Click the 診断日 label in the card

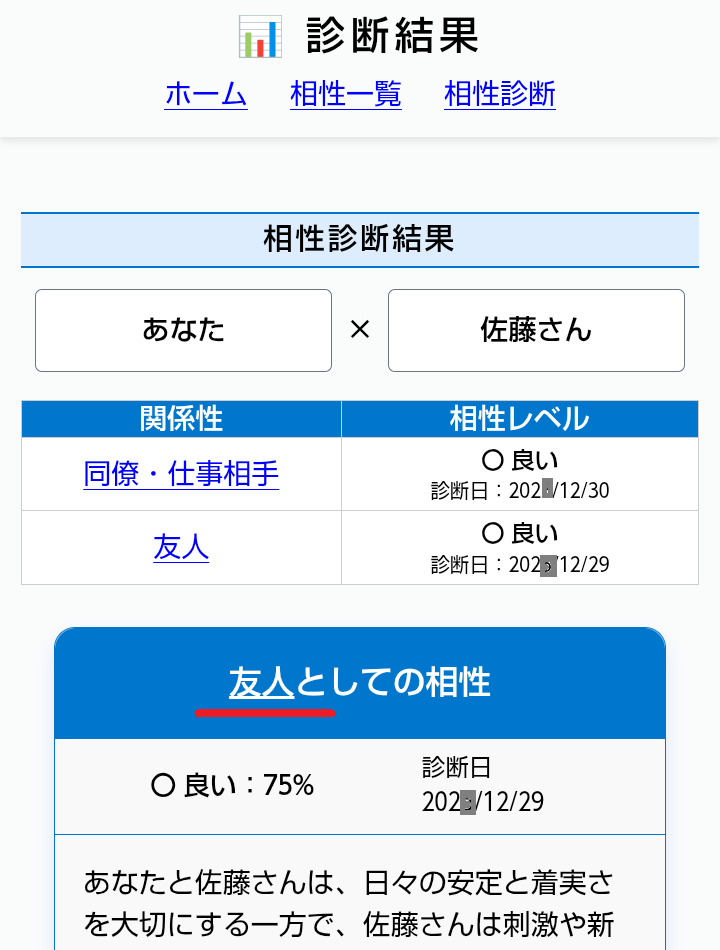pyautogui.click(x=456, y=768)
